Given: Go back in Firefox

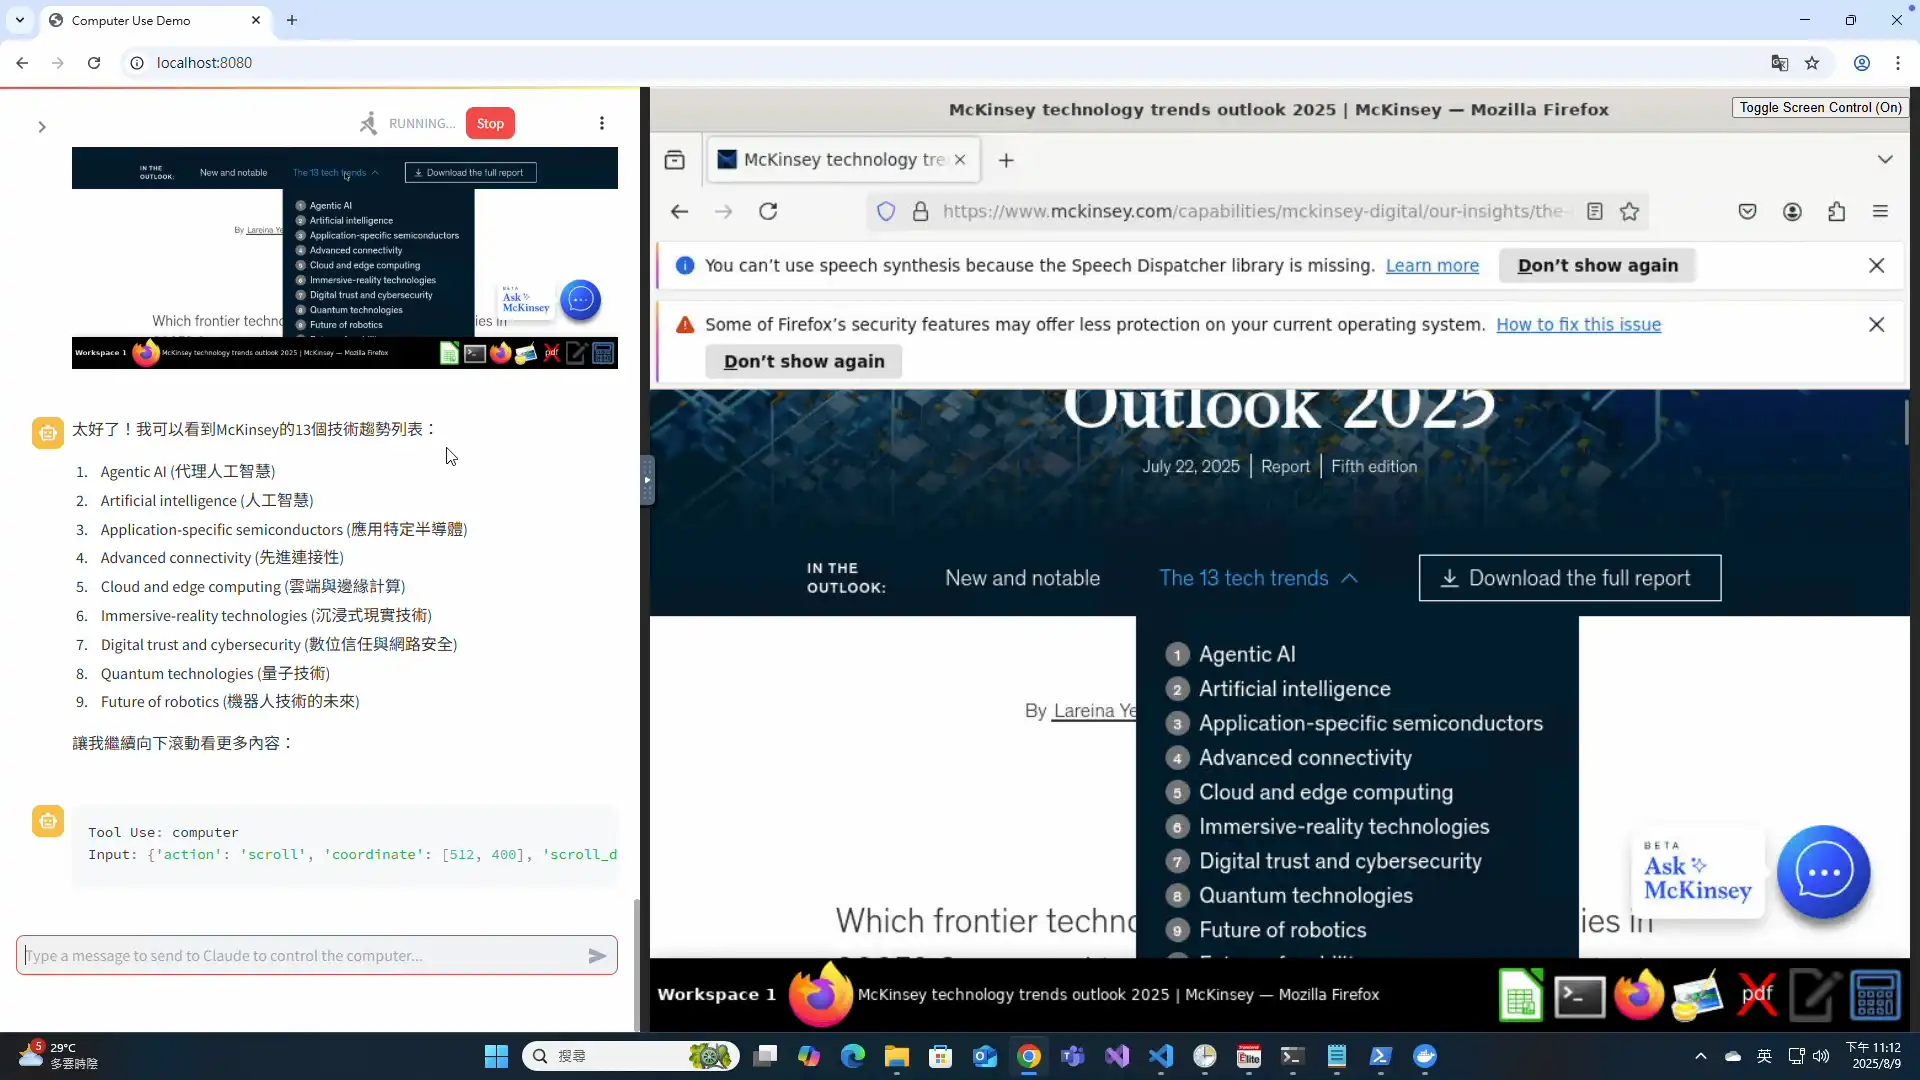Looking at the screenshot, I should tap(680, 211).
